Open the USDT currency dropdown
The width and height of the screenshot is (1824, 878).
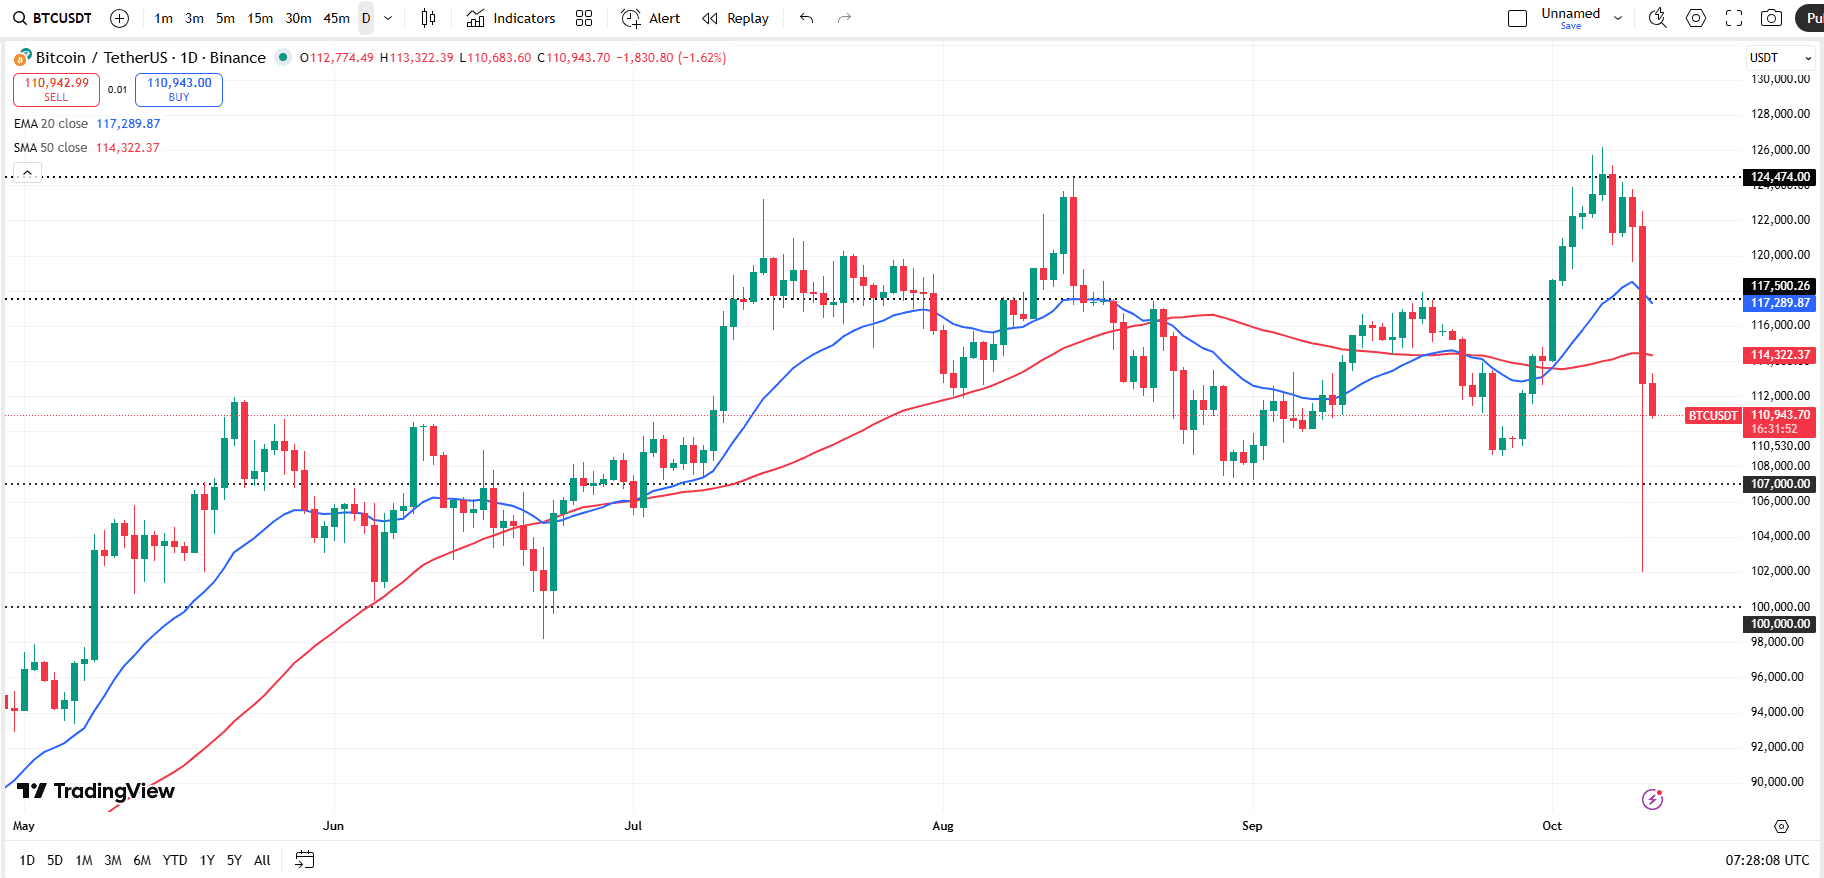1780,58
